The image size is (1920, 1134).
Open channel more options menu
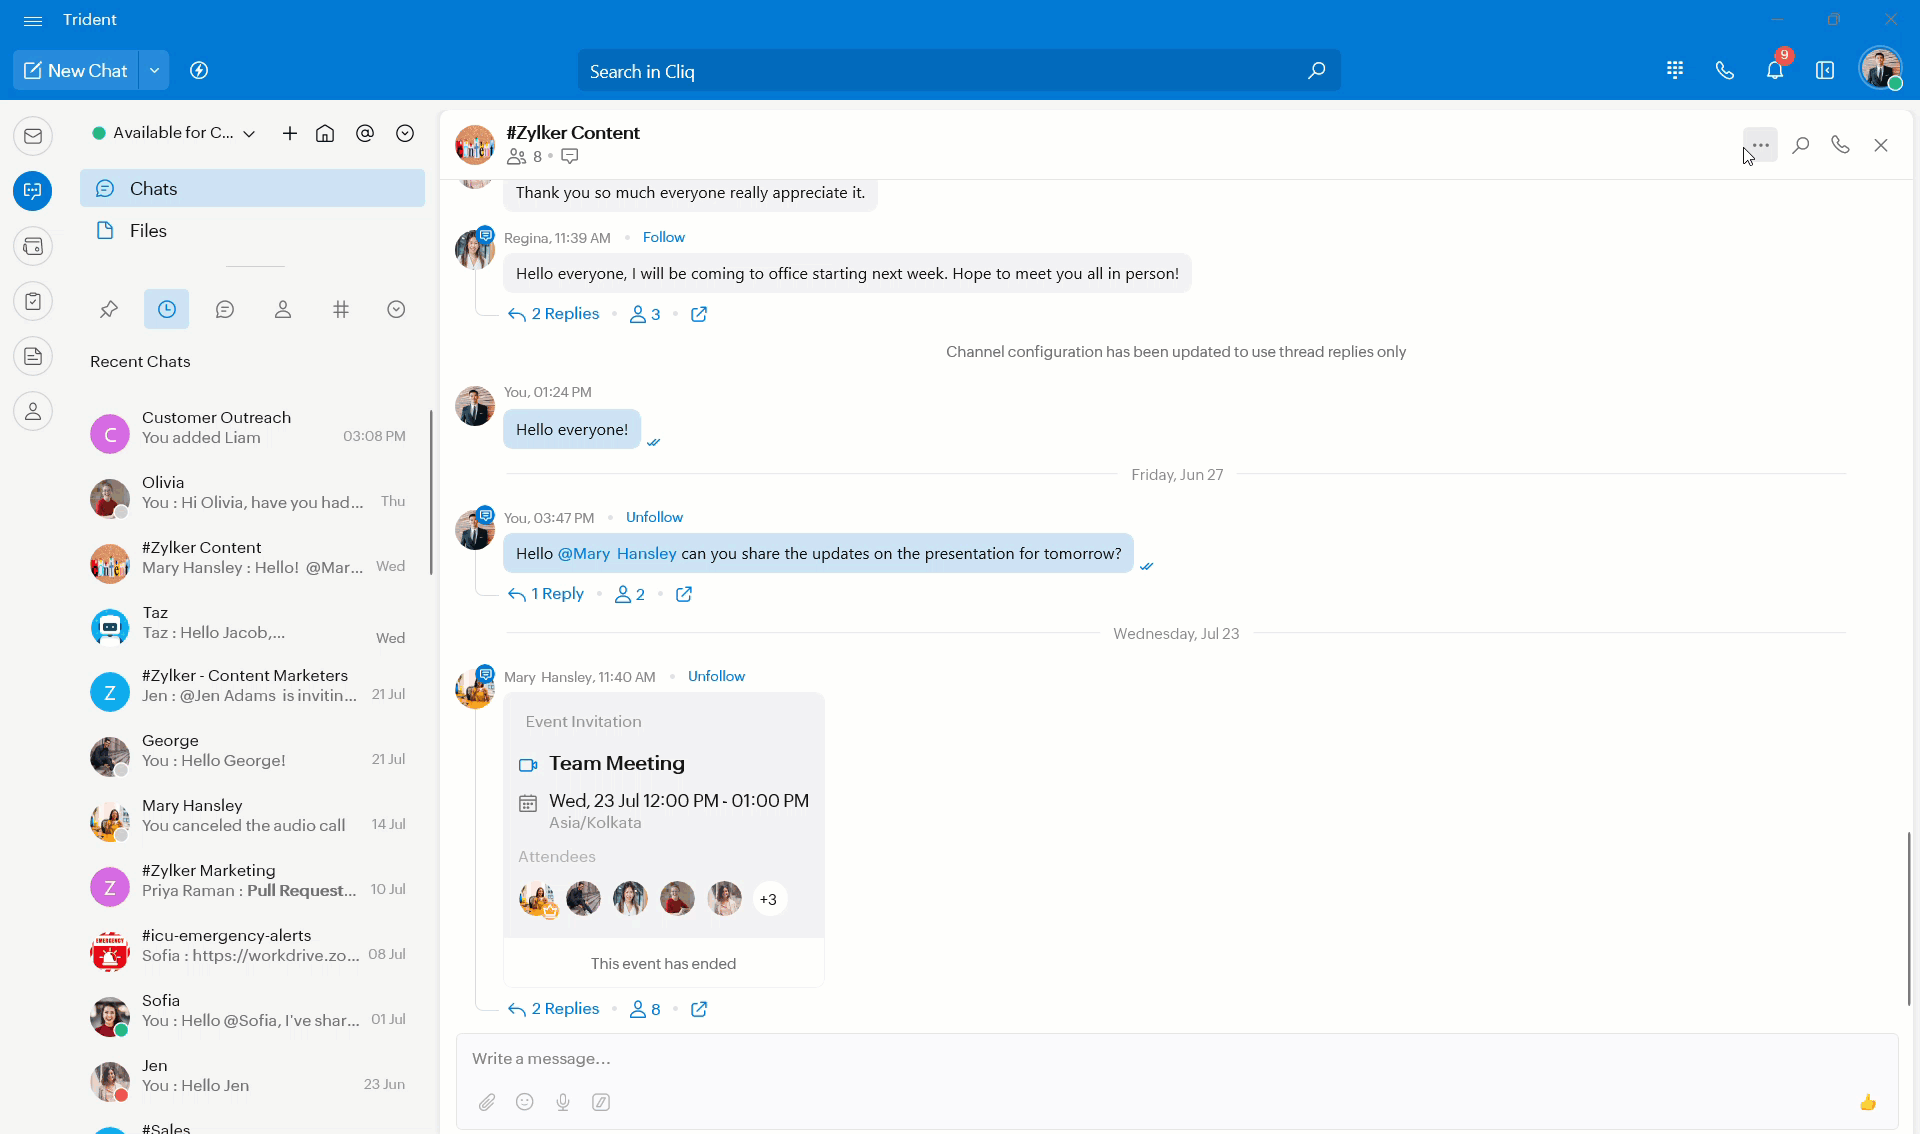[1760, 145]
